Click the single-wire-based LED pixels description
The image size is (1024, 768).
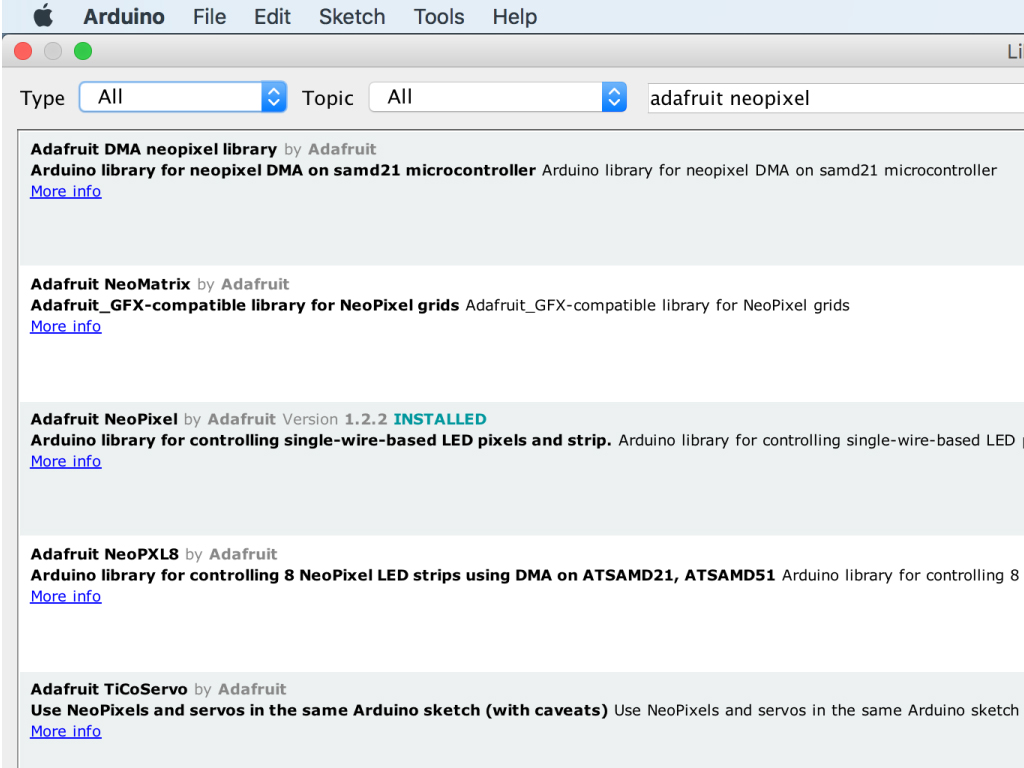point(321,441)
